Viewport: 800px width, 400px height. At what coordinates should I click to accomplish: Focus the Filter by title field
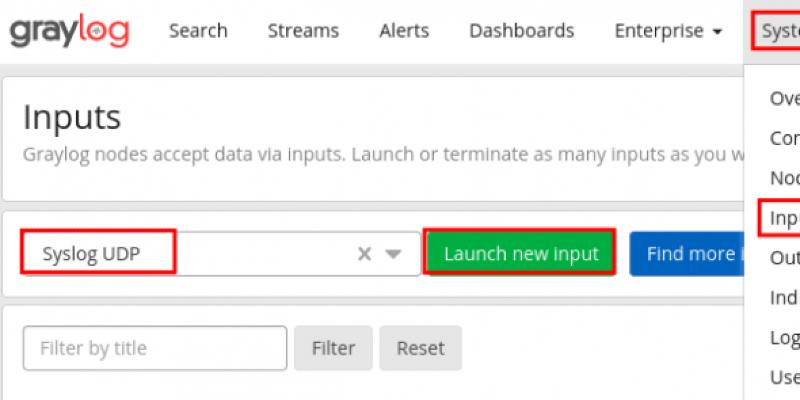(x=155, y=348)
